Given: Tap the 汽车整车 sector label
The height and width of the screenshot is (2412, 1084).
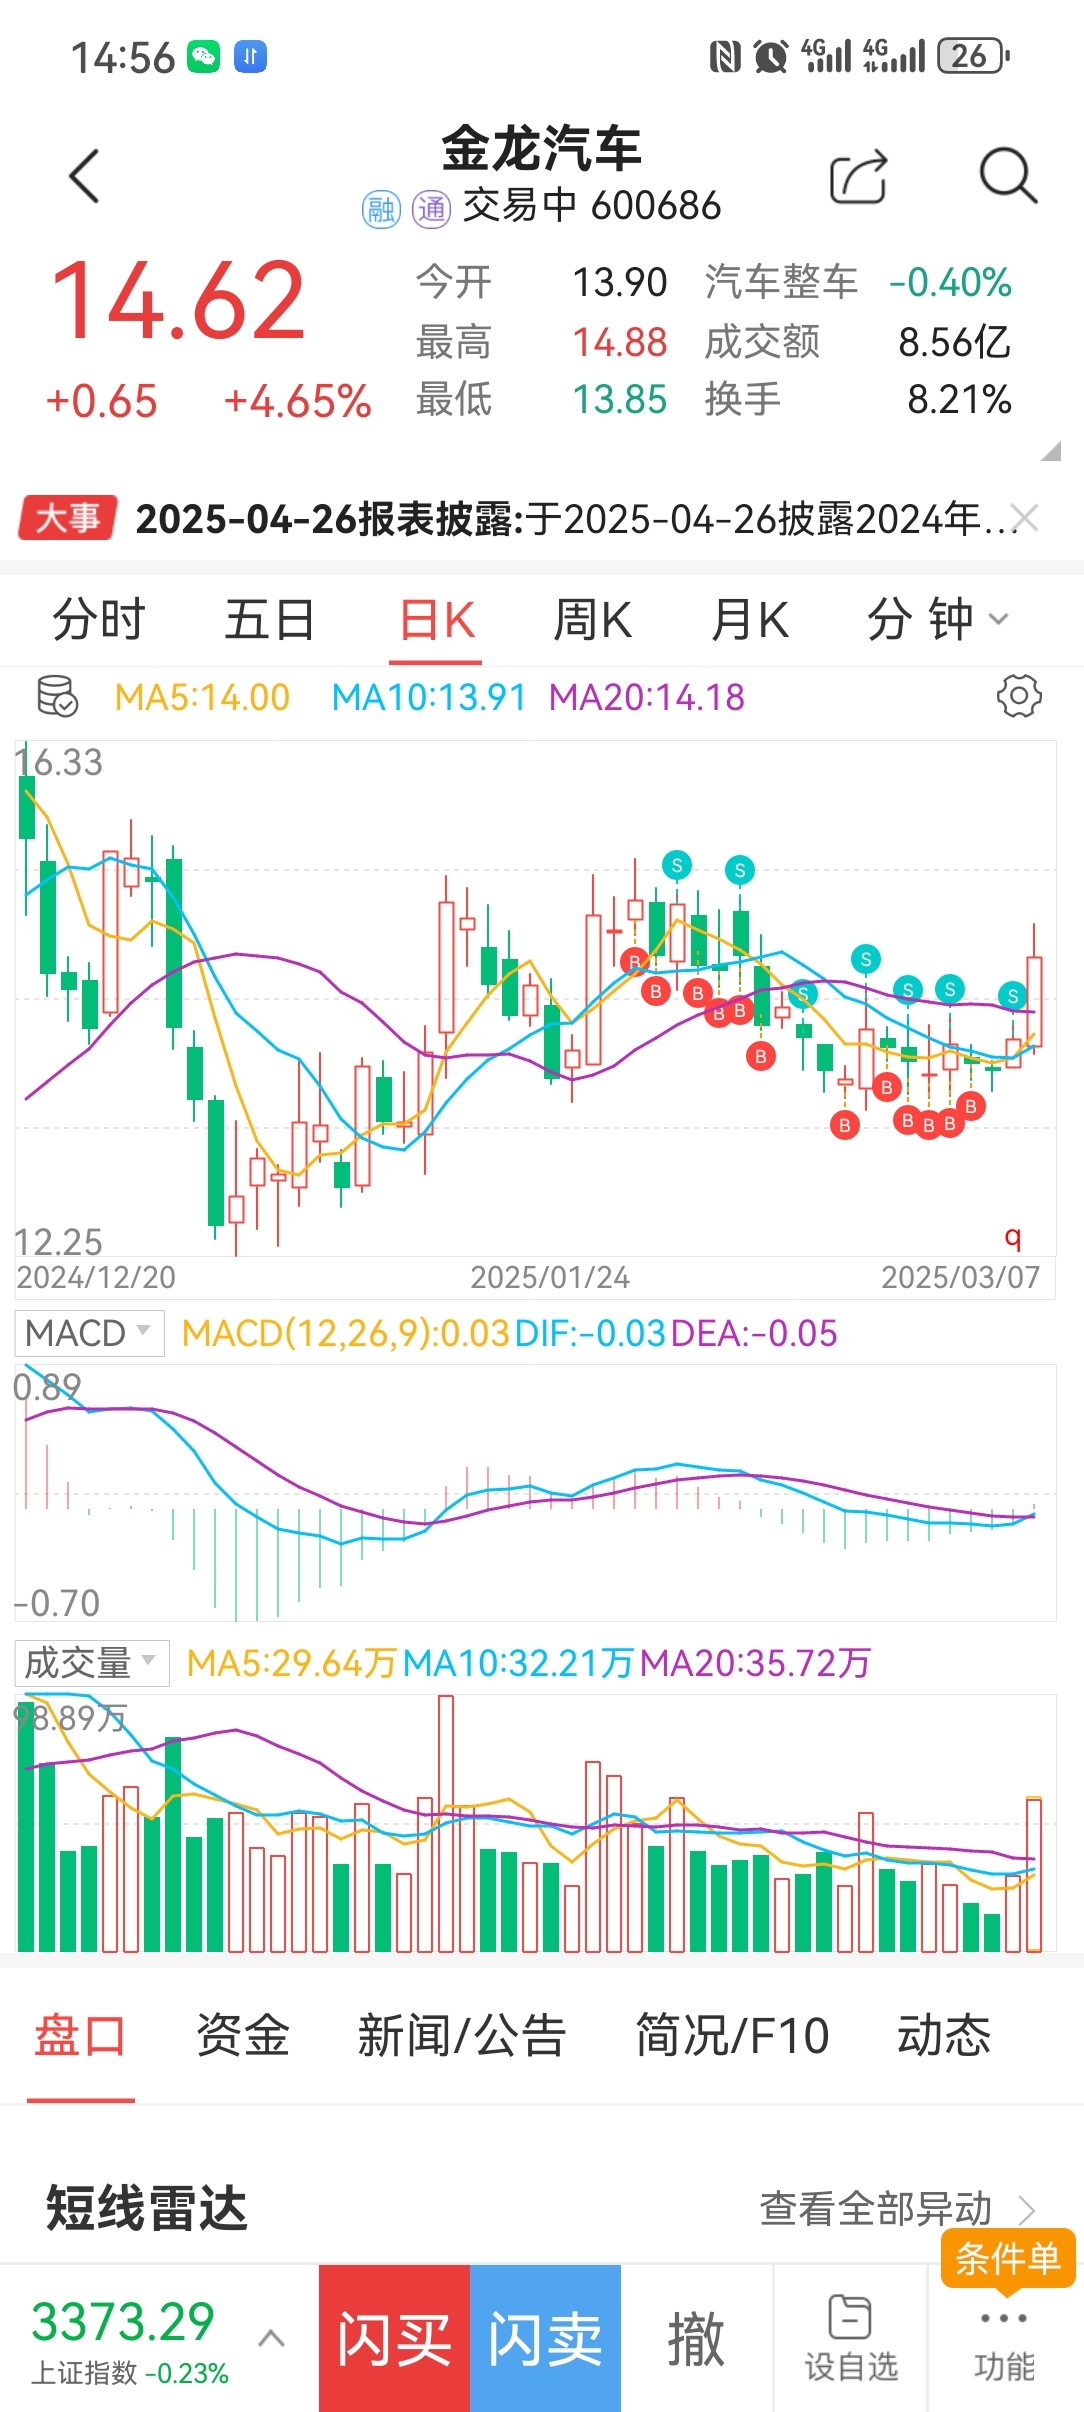Looking at the screenshot, I should click(x=781, y=282).
